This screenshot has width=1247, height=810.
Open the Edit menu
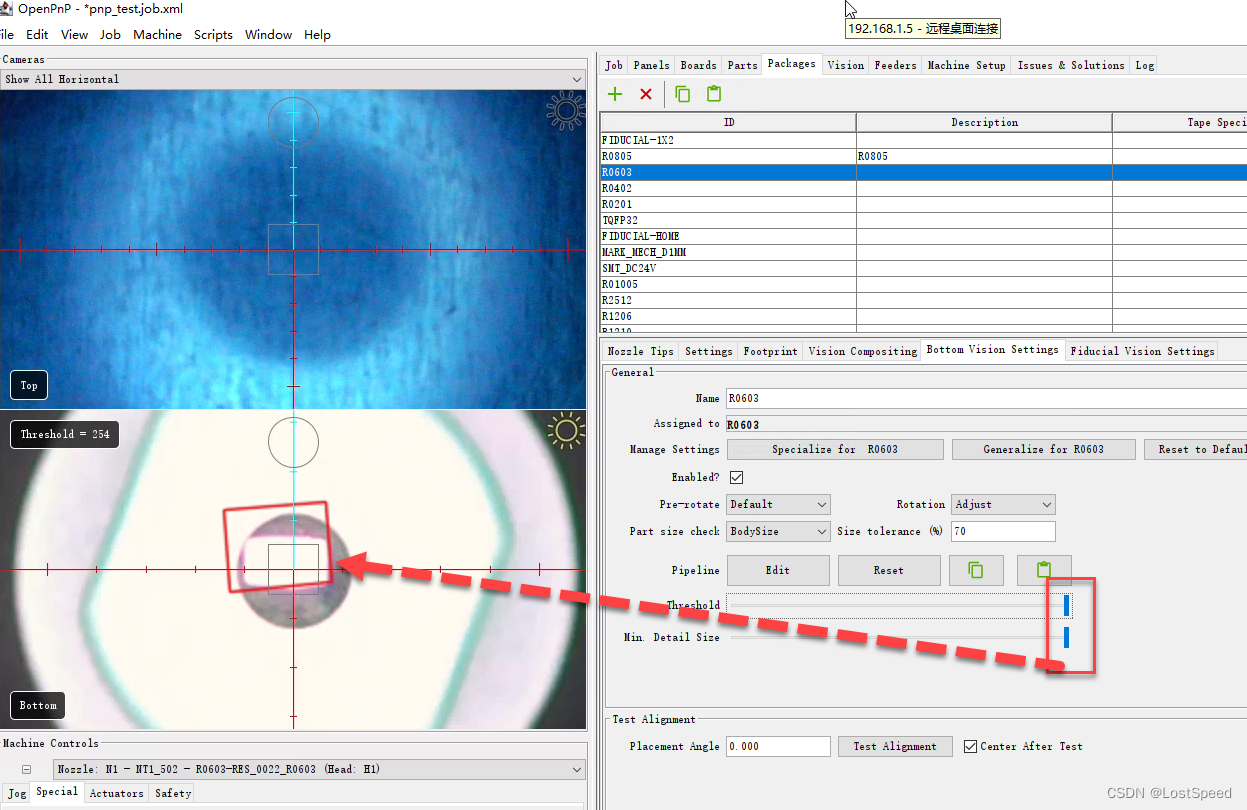tap(37, 34)
